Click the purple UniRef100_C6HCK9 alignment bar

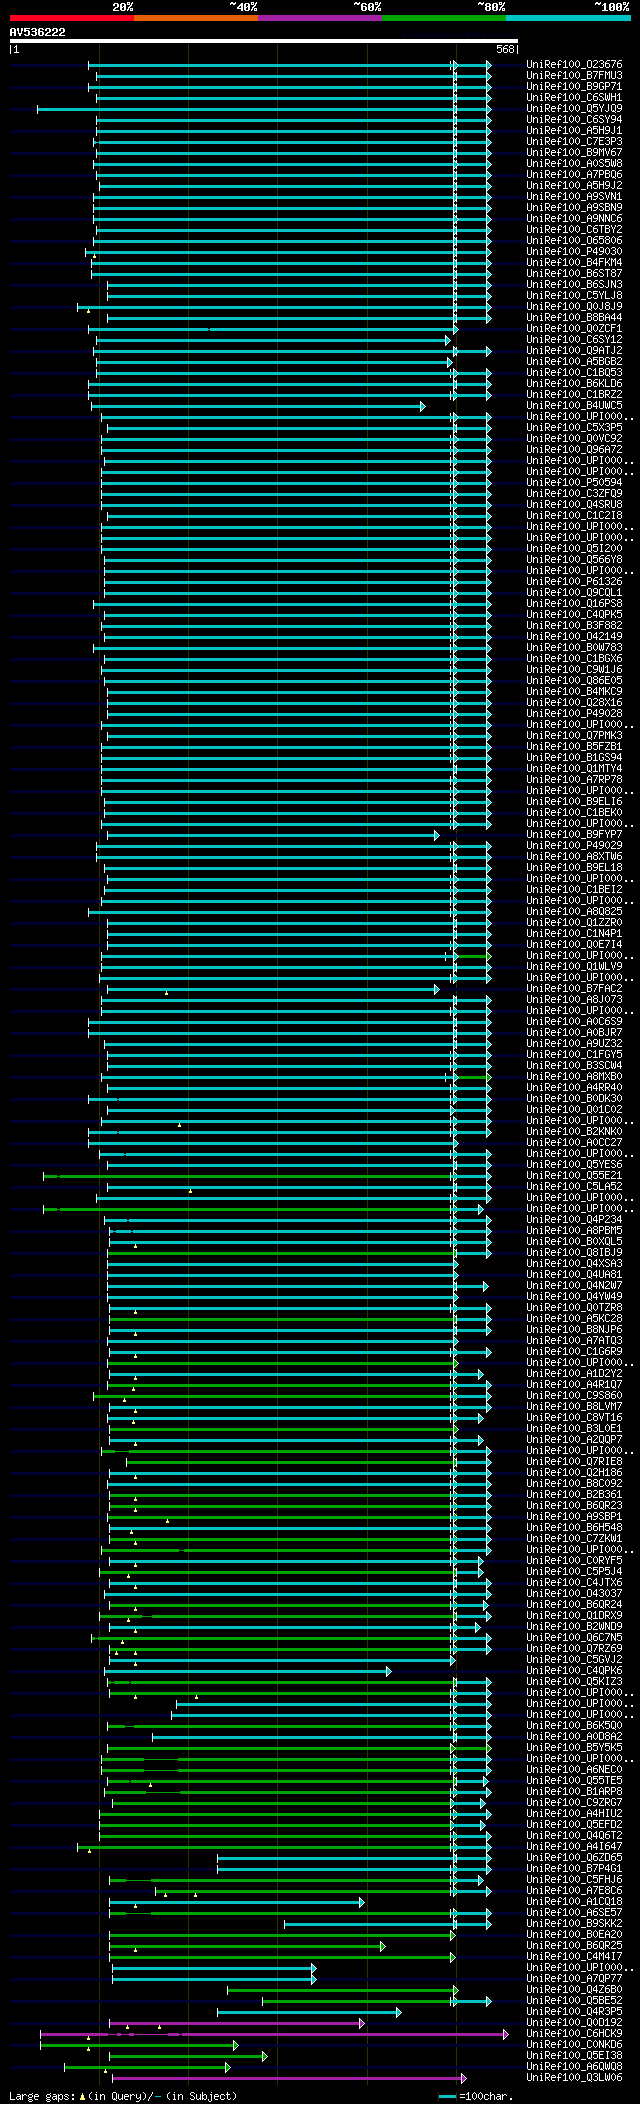click(x=274, y=2034)
